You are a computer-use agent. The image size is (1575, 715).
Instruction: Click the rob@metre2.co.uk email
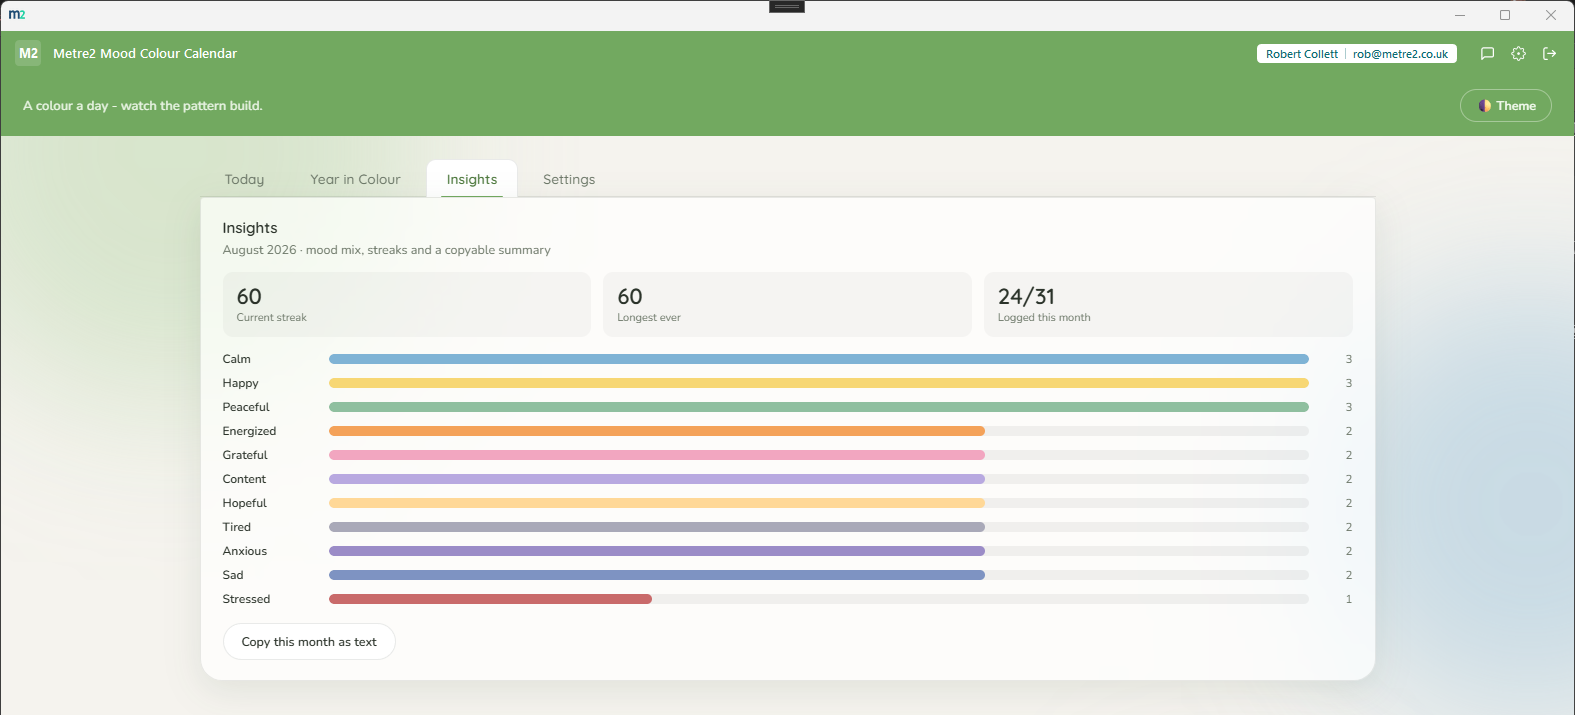tap(1400, 54)
